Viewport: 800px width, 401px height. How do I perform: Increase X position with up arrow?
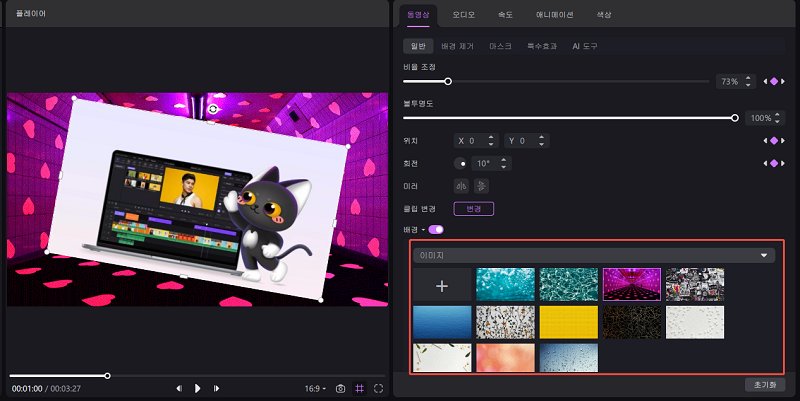click(x=491, y=138)
